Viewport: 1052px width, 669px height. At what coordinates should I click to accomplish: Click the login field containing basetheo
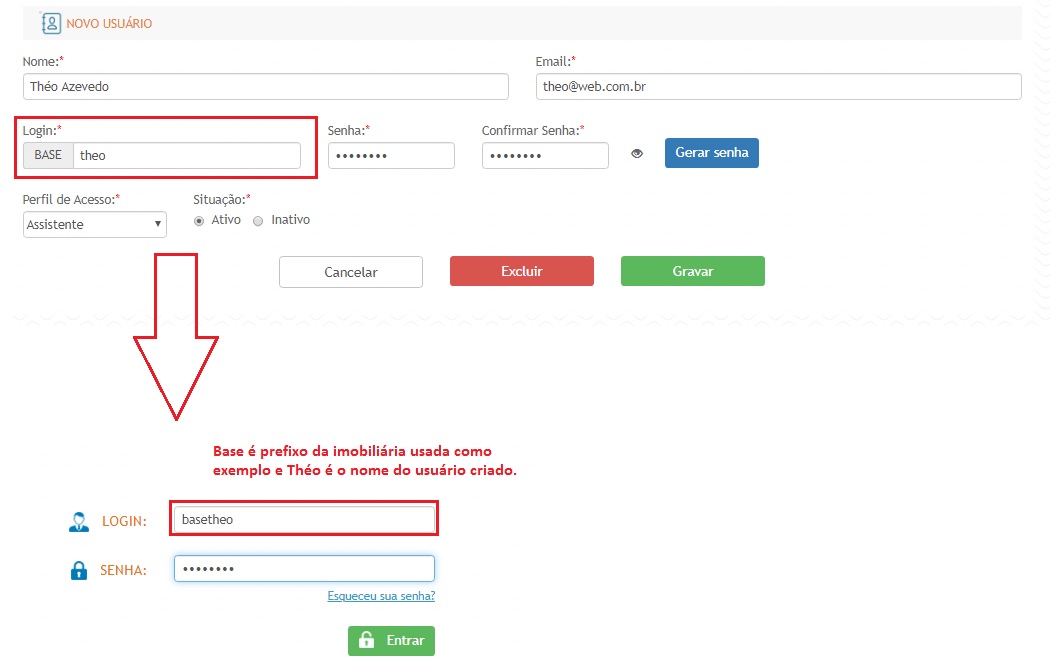(x=304, y=520)
